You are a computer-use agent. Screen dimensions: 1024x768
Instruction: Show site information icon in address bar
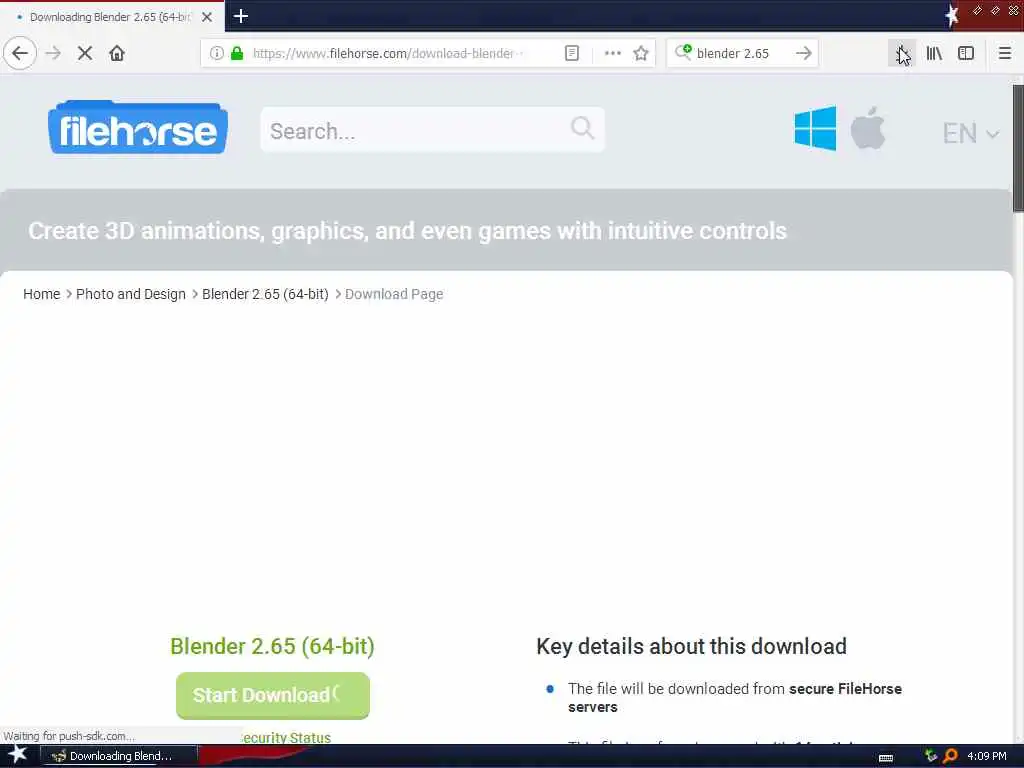[217, 53]
